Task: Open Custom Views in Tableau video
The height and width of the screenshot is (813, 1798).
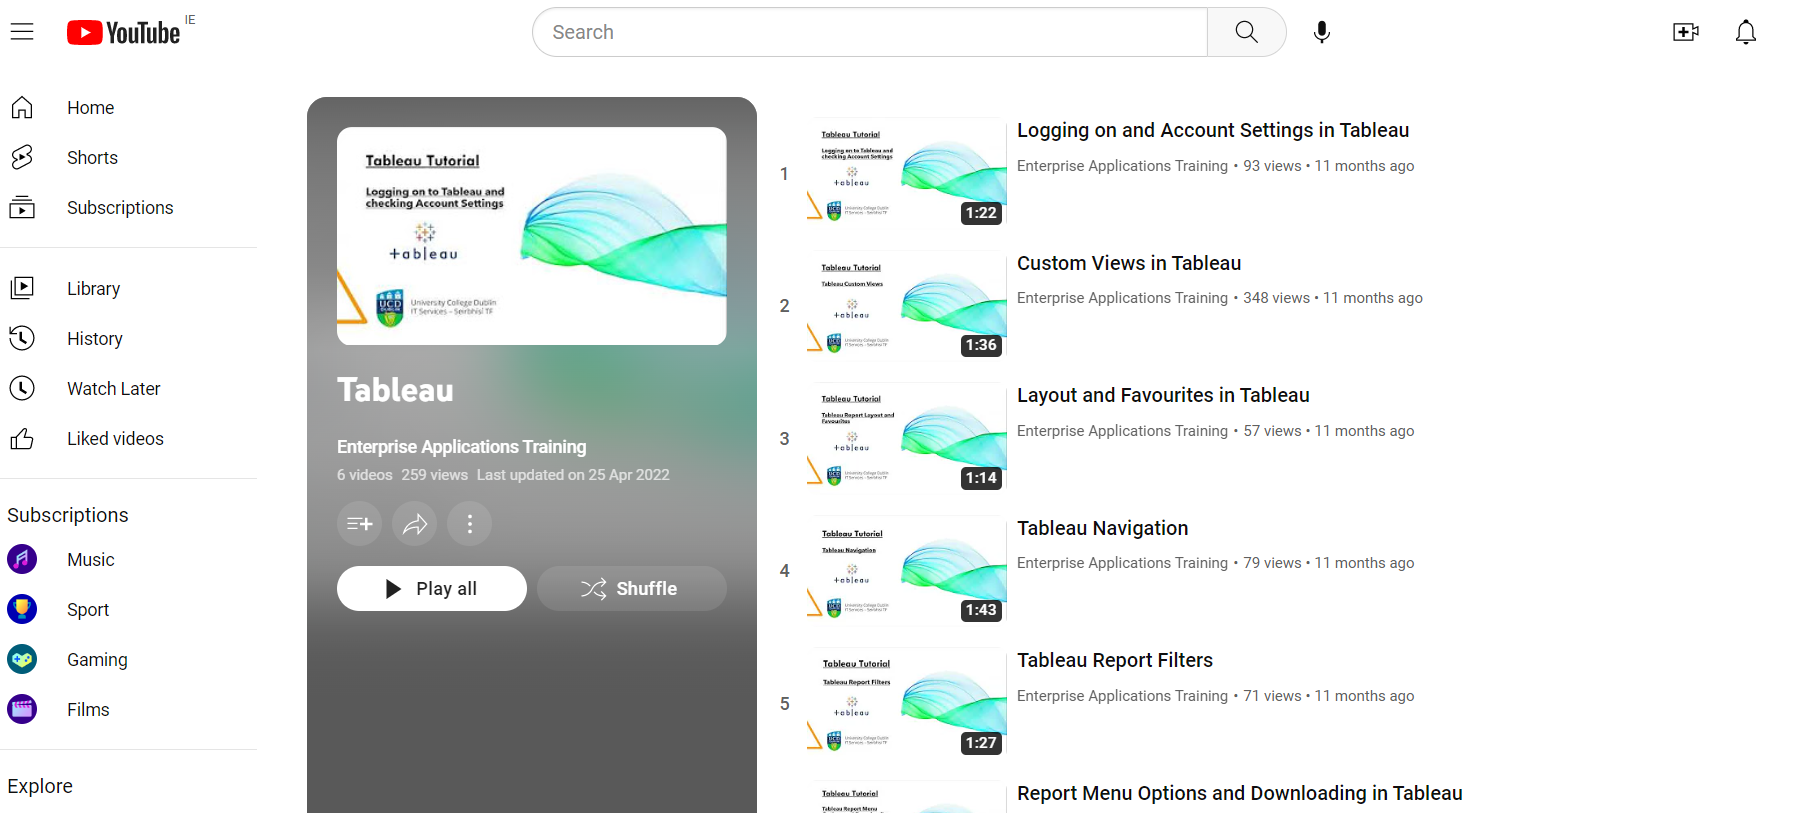Action: pyautogui.click(x=1128, y=263)
